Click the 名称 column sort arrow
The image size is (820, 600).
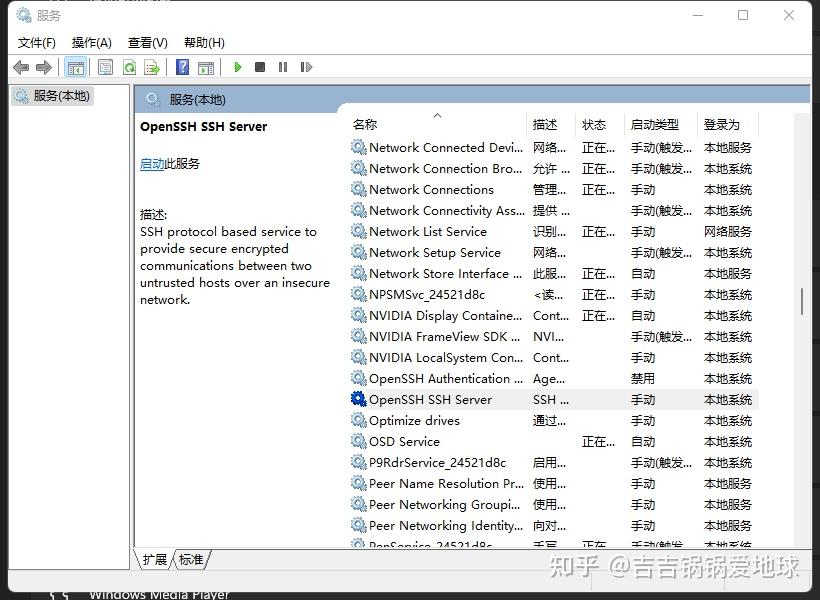coord(437,115)
